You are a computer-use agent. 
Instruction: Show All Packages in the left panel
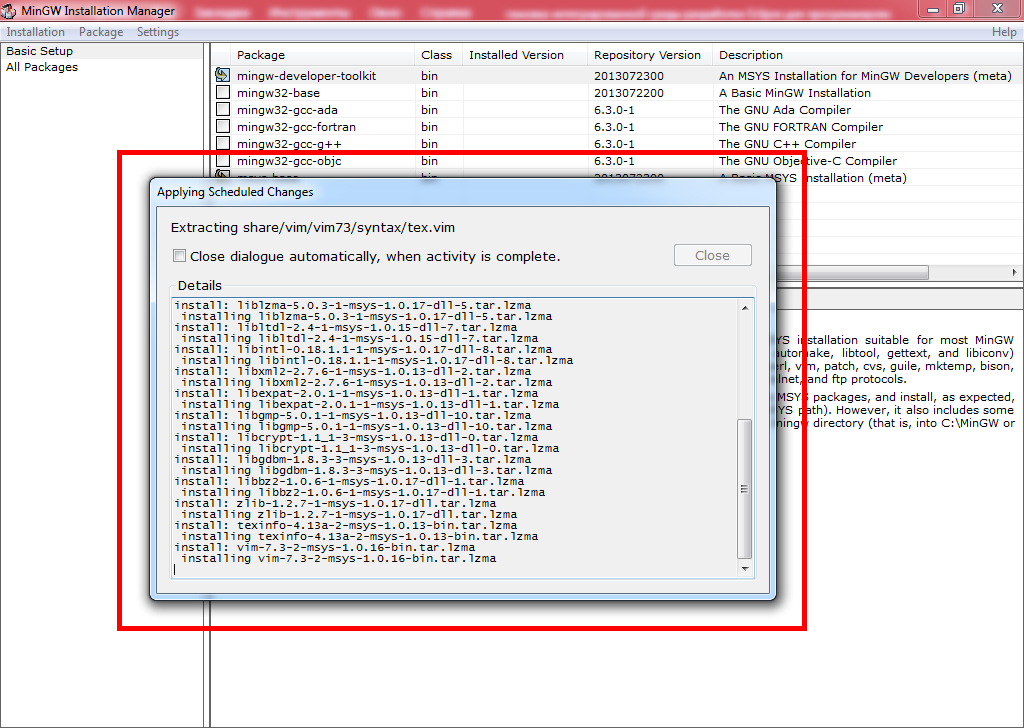click(41, 67)
